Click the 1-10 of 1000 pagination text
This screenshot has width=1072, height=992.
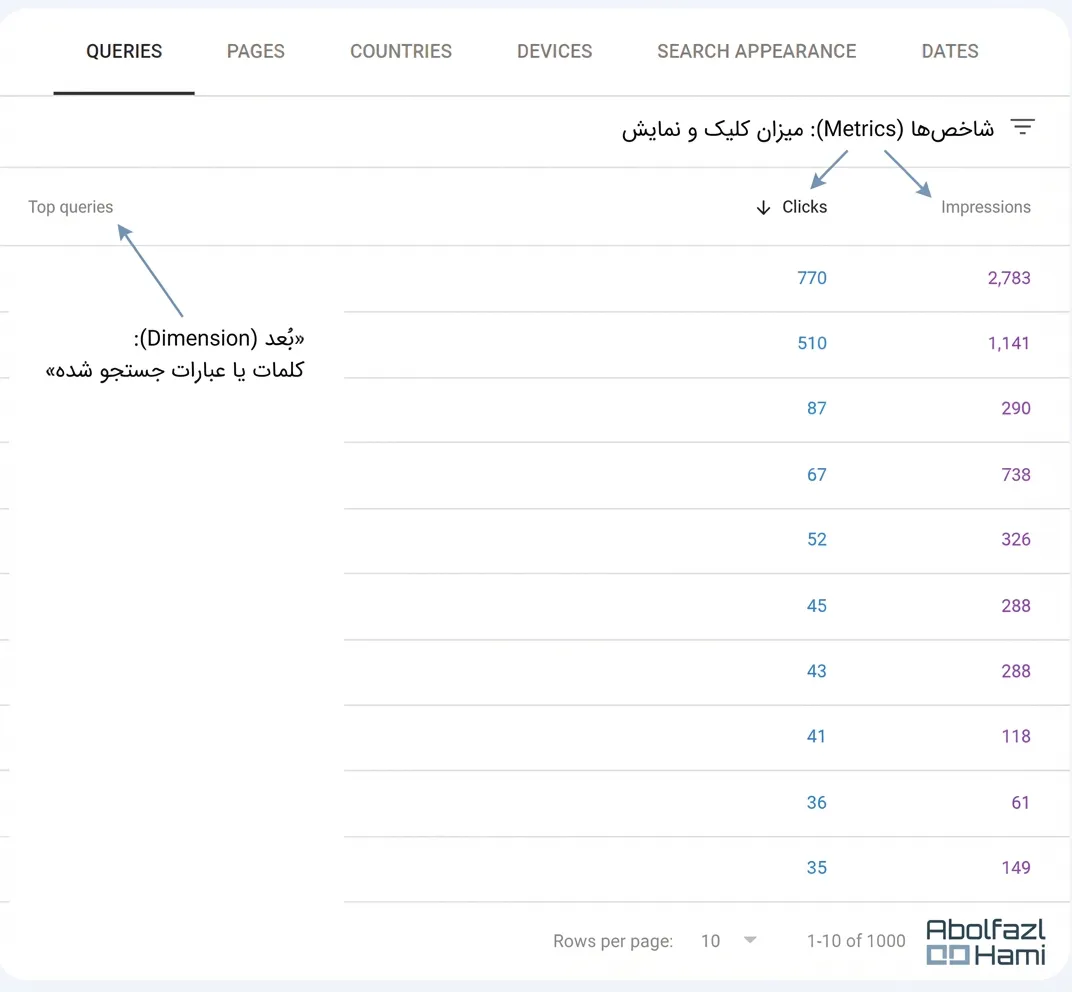pyautogui.click(x=855, y=941)
